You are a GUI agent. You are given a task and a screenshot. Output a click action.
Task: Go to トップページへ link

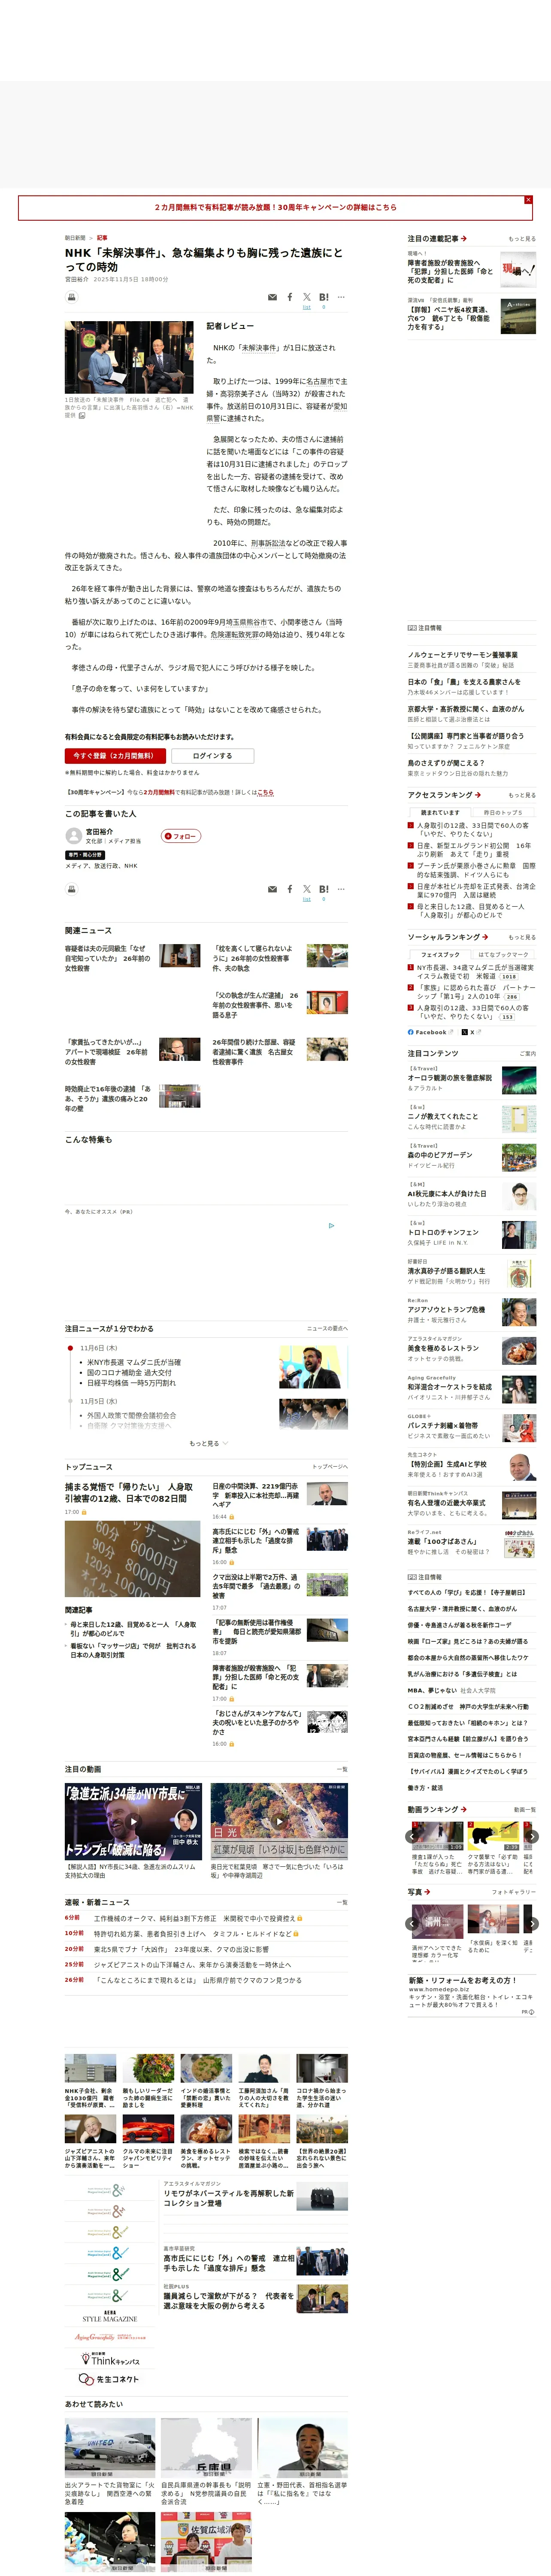330,1467
